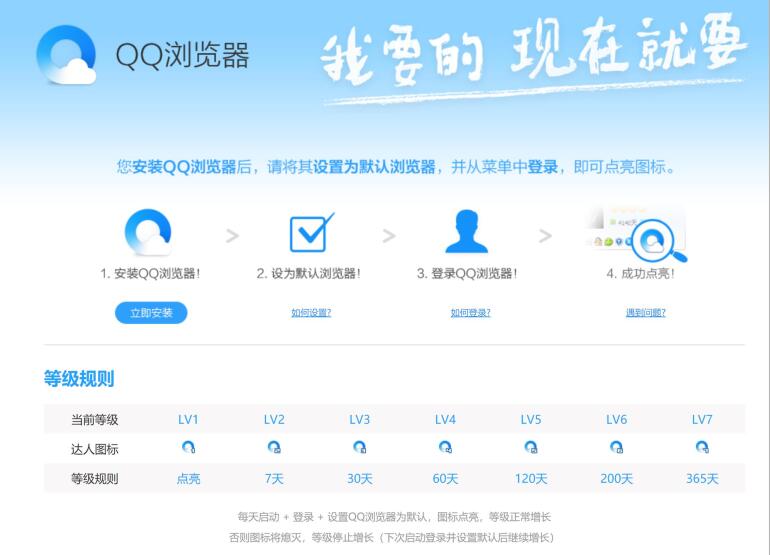Viewport: 770px width, 555px height.
Task: Click the 30天 rule cell
Action: (359, 478)
